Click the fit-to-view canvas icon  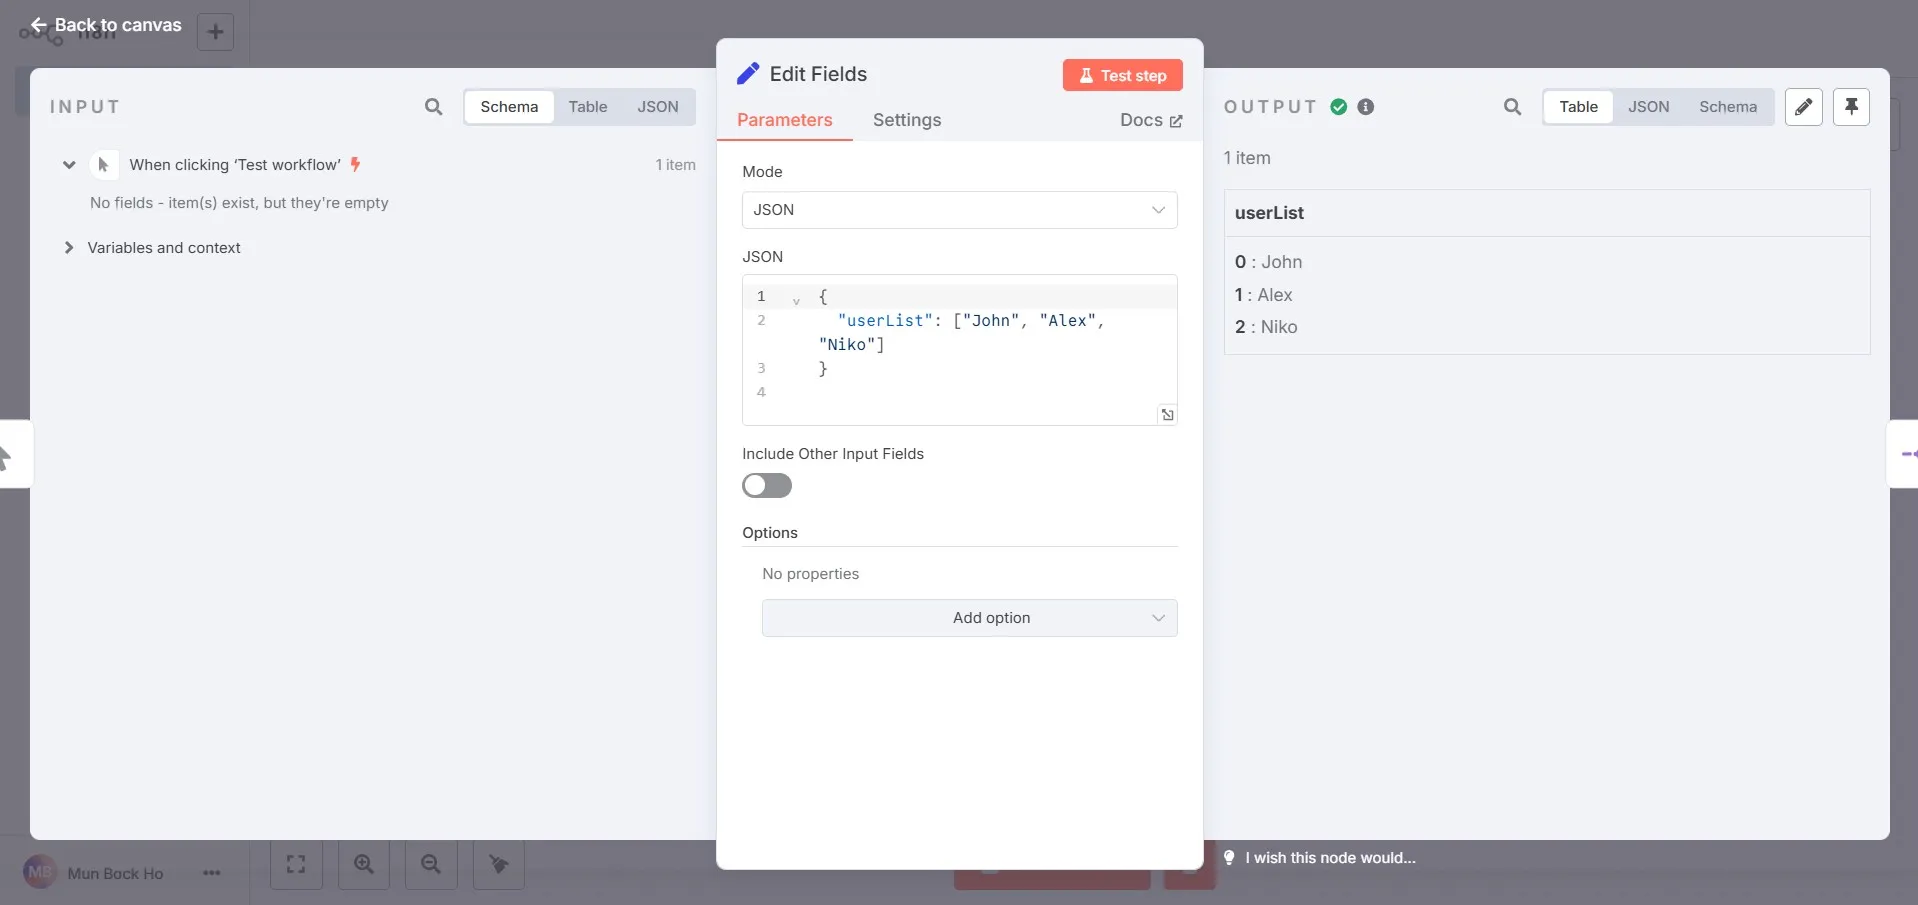click(x=296, y=864)
